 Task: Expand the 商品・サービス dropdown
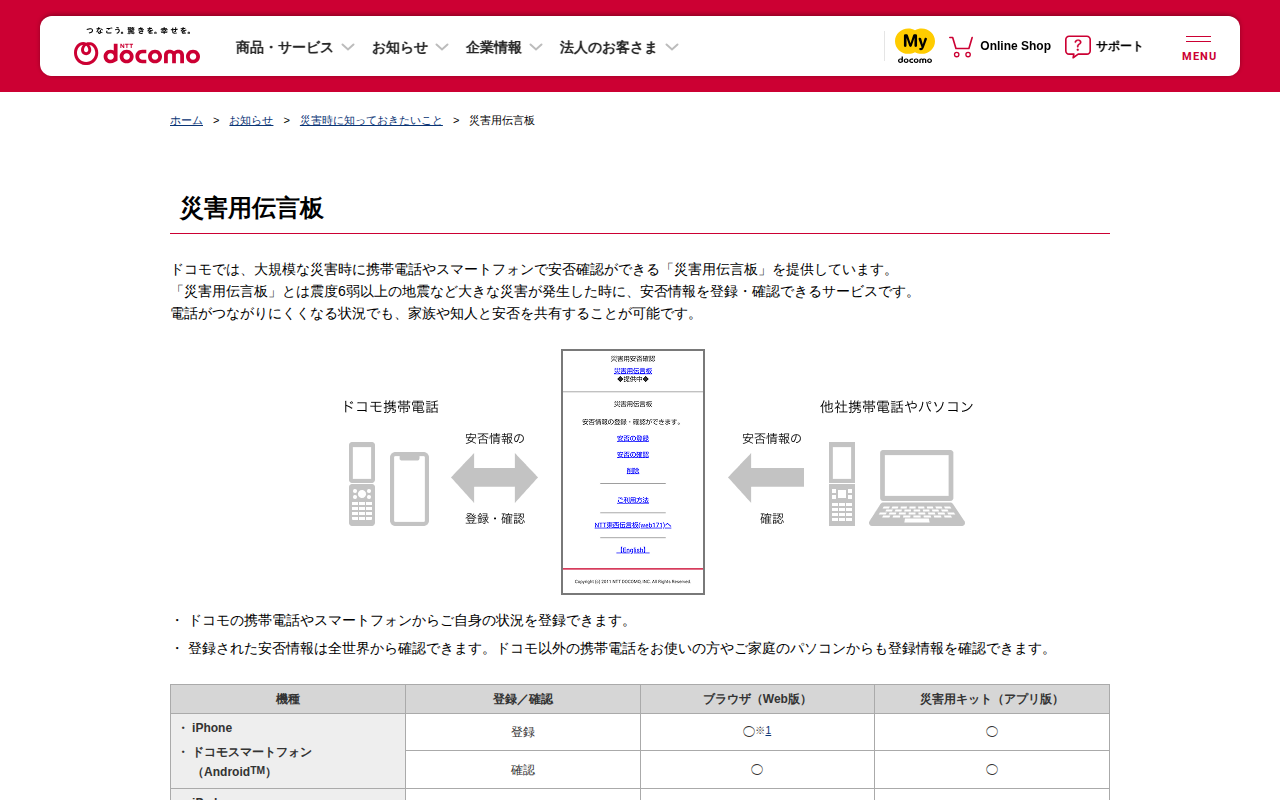(295, 47)
